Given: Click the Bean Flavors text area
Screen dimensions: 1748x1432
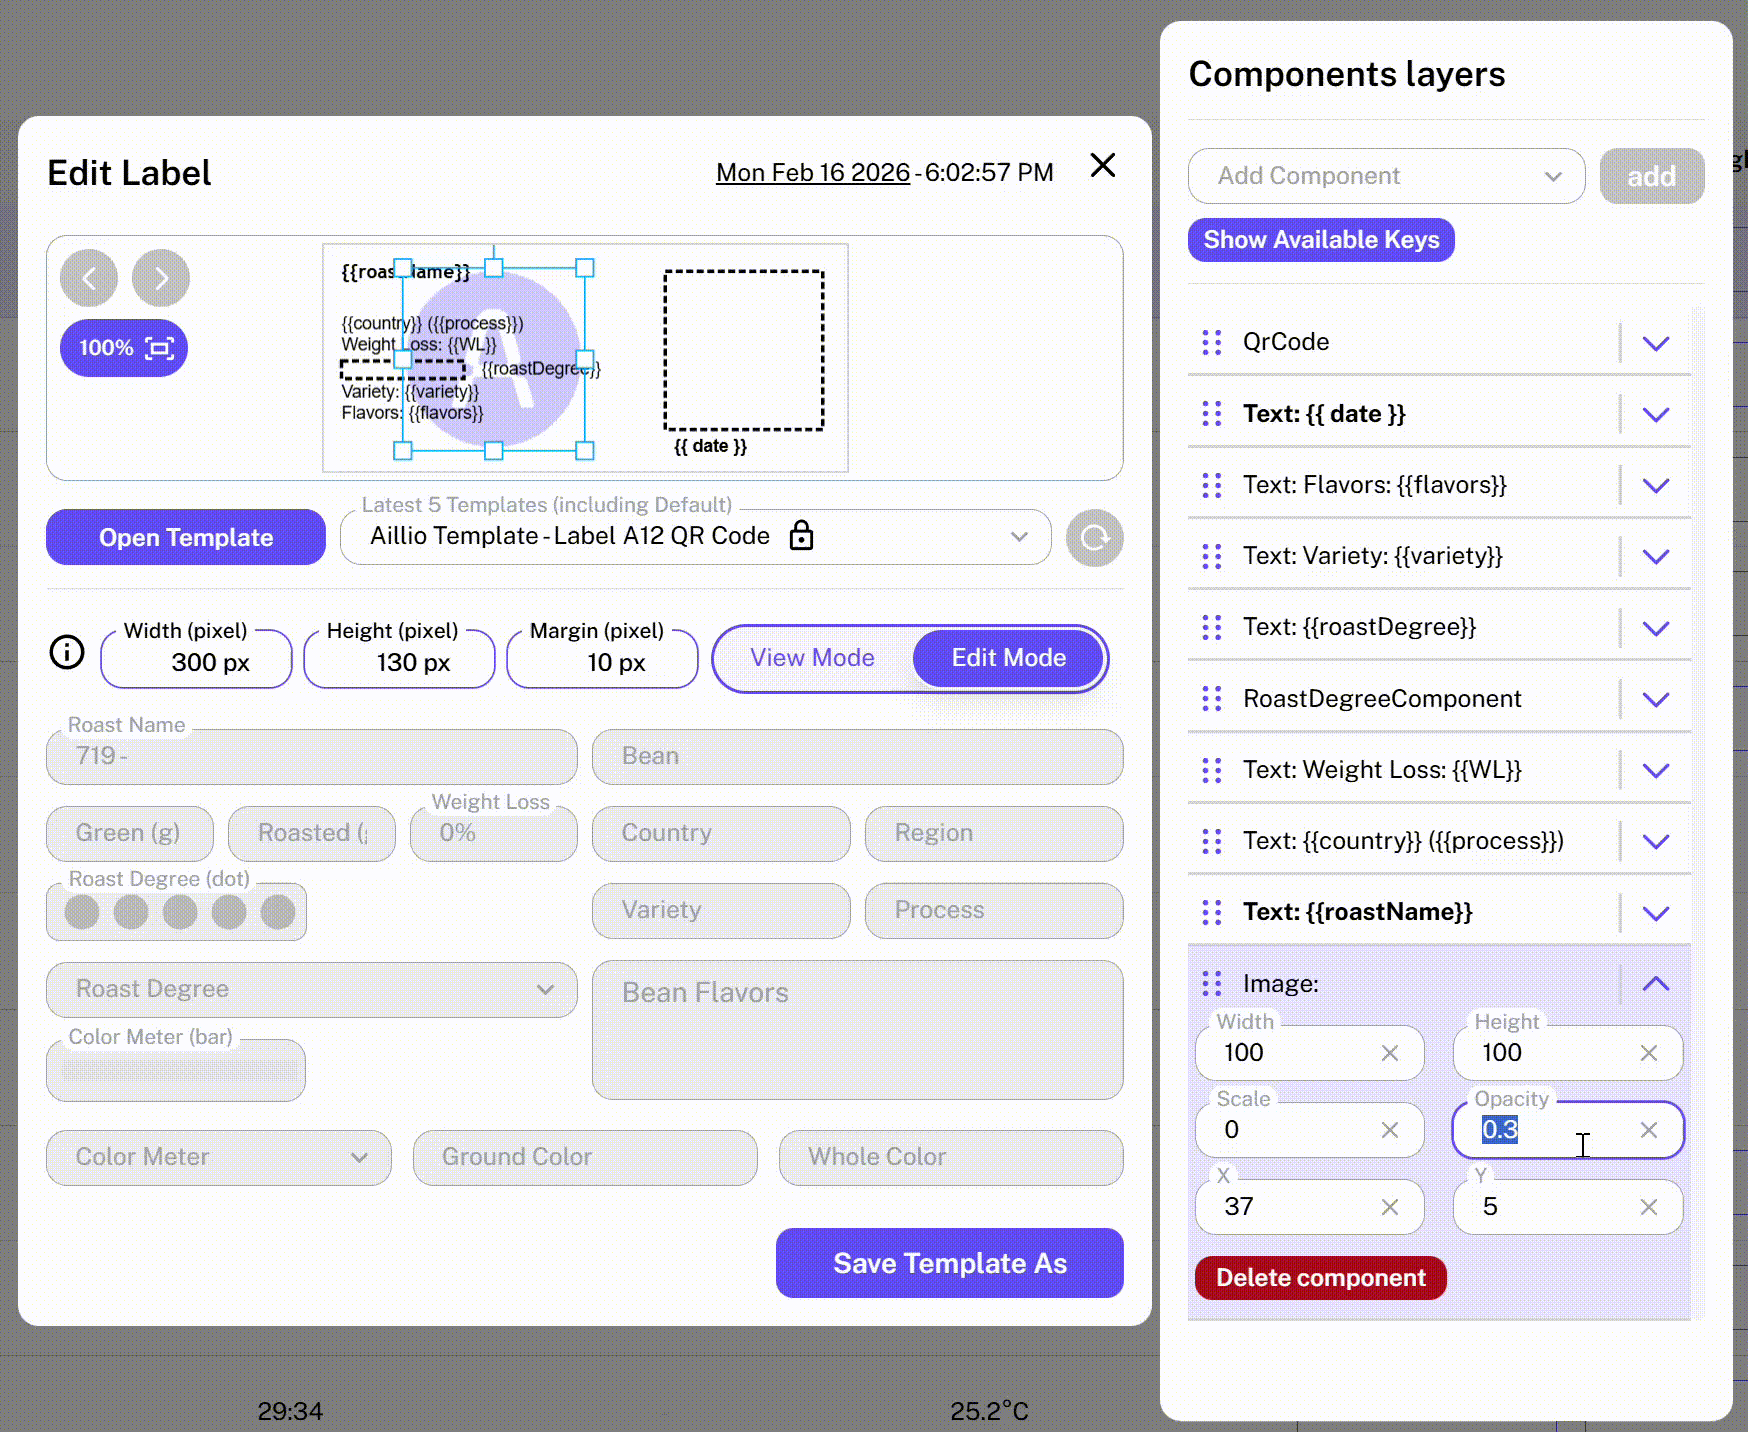Looking at the screenshot, I should [x=857, y=1030].
